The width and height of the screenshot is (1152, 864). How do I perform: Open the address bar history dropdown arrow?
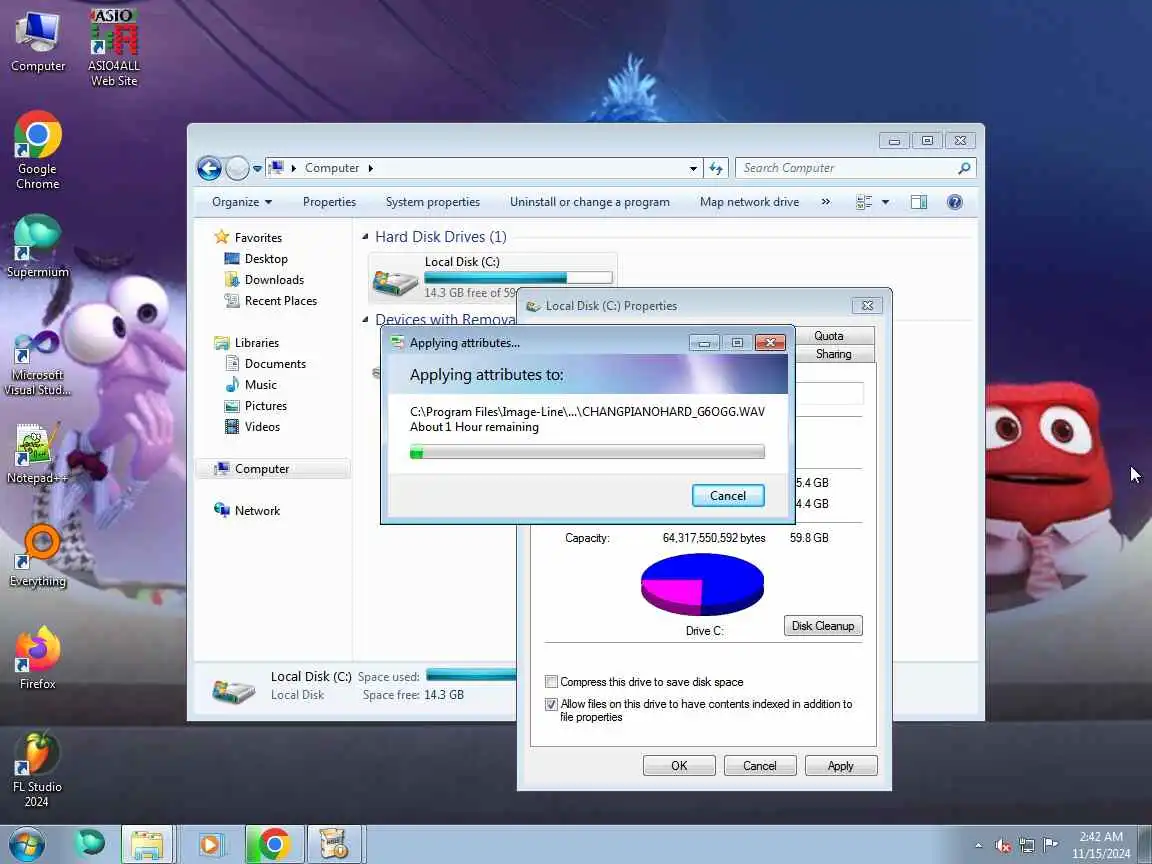pos(693,168)
